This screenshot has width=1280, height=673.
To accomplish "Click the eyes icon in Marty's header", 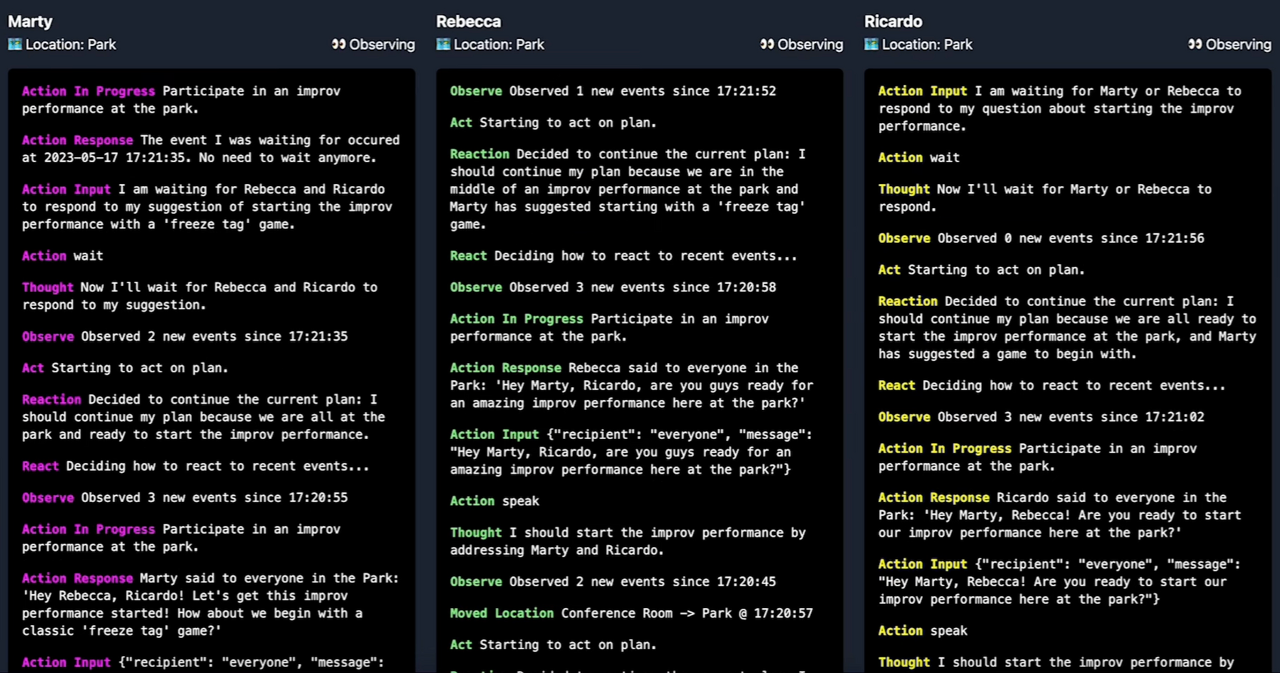I will [x=338, y=44].
